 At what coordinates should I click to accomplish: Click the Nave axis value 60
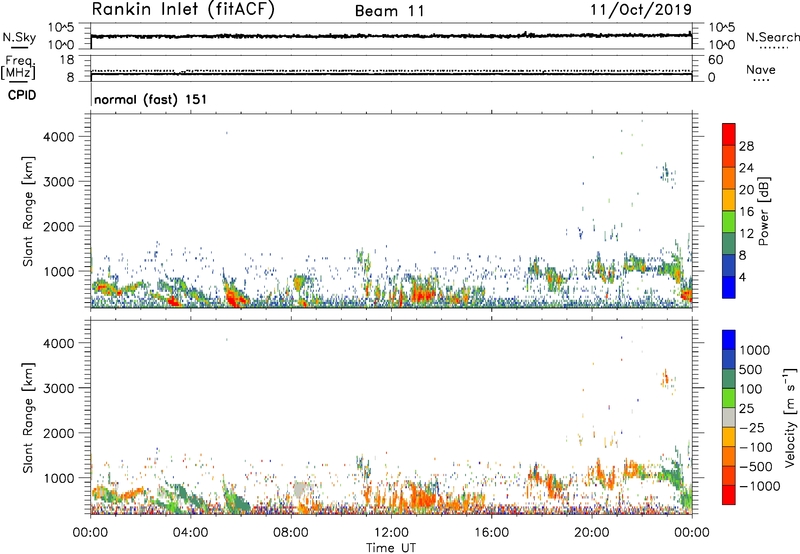click(715, 60)
